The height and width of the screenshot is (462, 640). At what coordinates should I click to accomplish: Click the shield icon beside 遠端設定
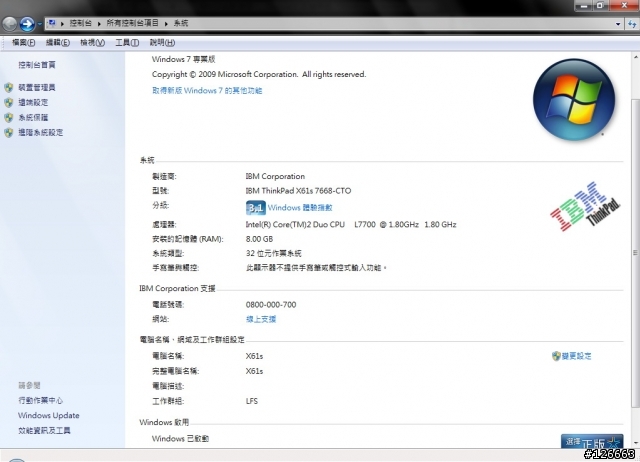pyautogui.click(x=9, y=102)
